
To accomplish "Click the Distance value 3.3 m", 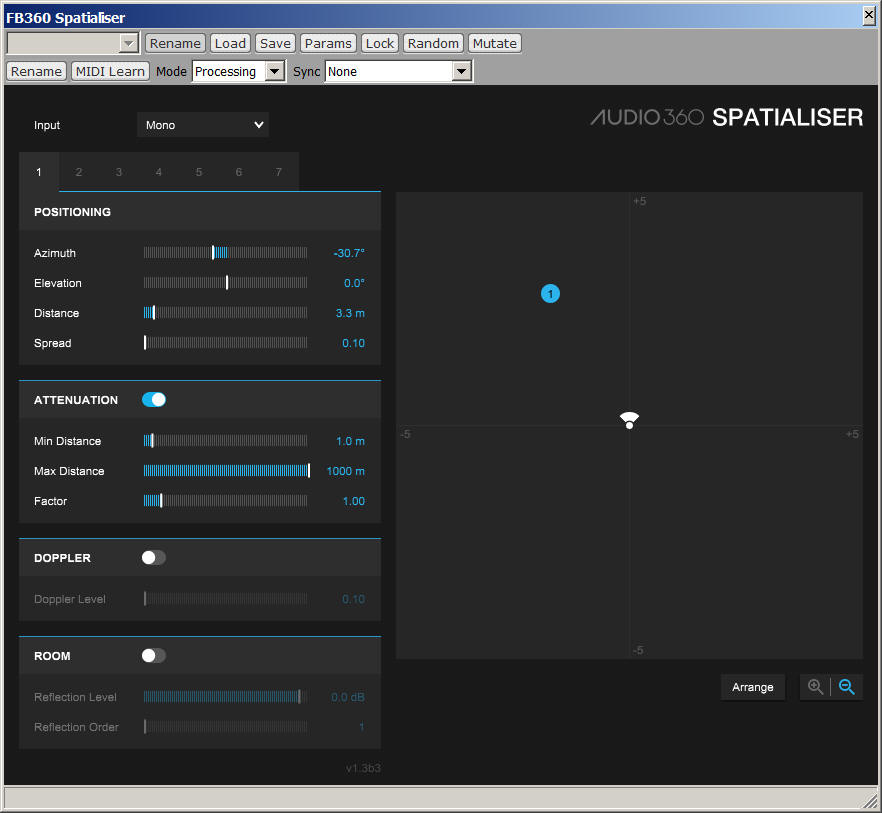I will [x=350, y=313].
